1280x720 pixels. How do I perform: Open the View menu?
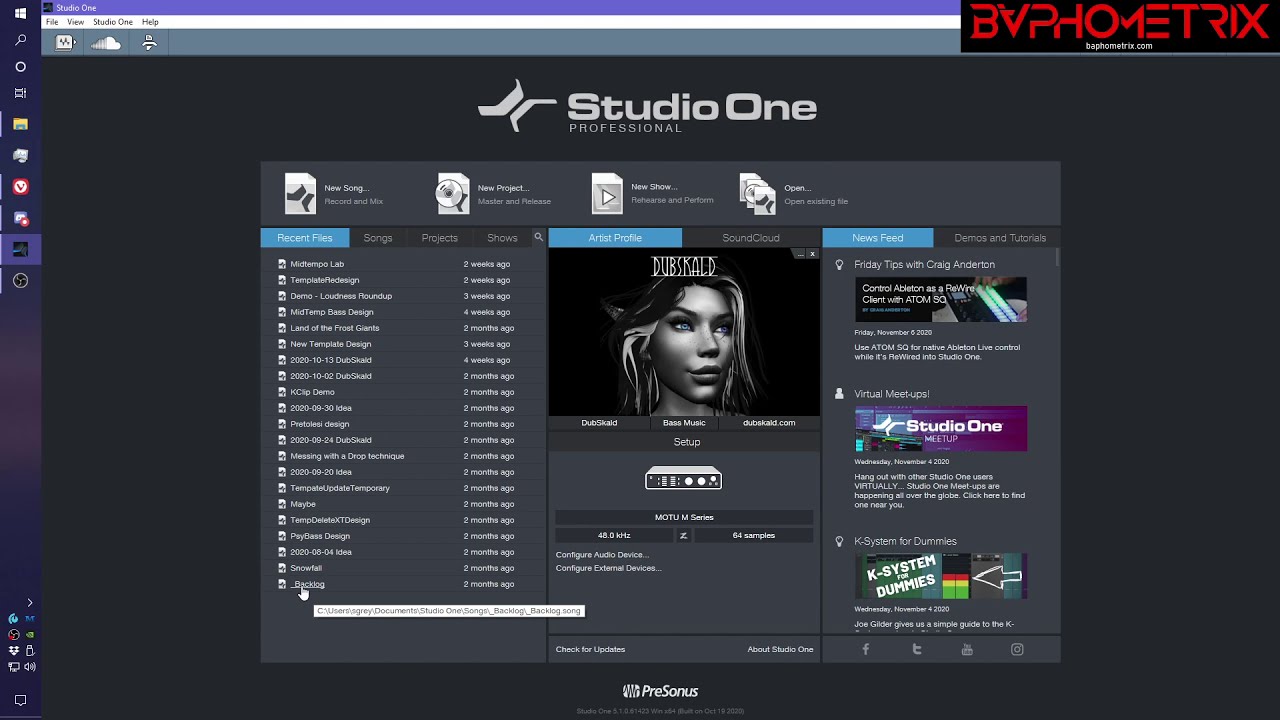click(75, 22)
